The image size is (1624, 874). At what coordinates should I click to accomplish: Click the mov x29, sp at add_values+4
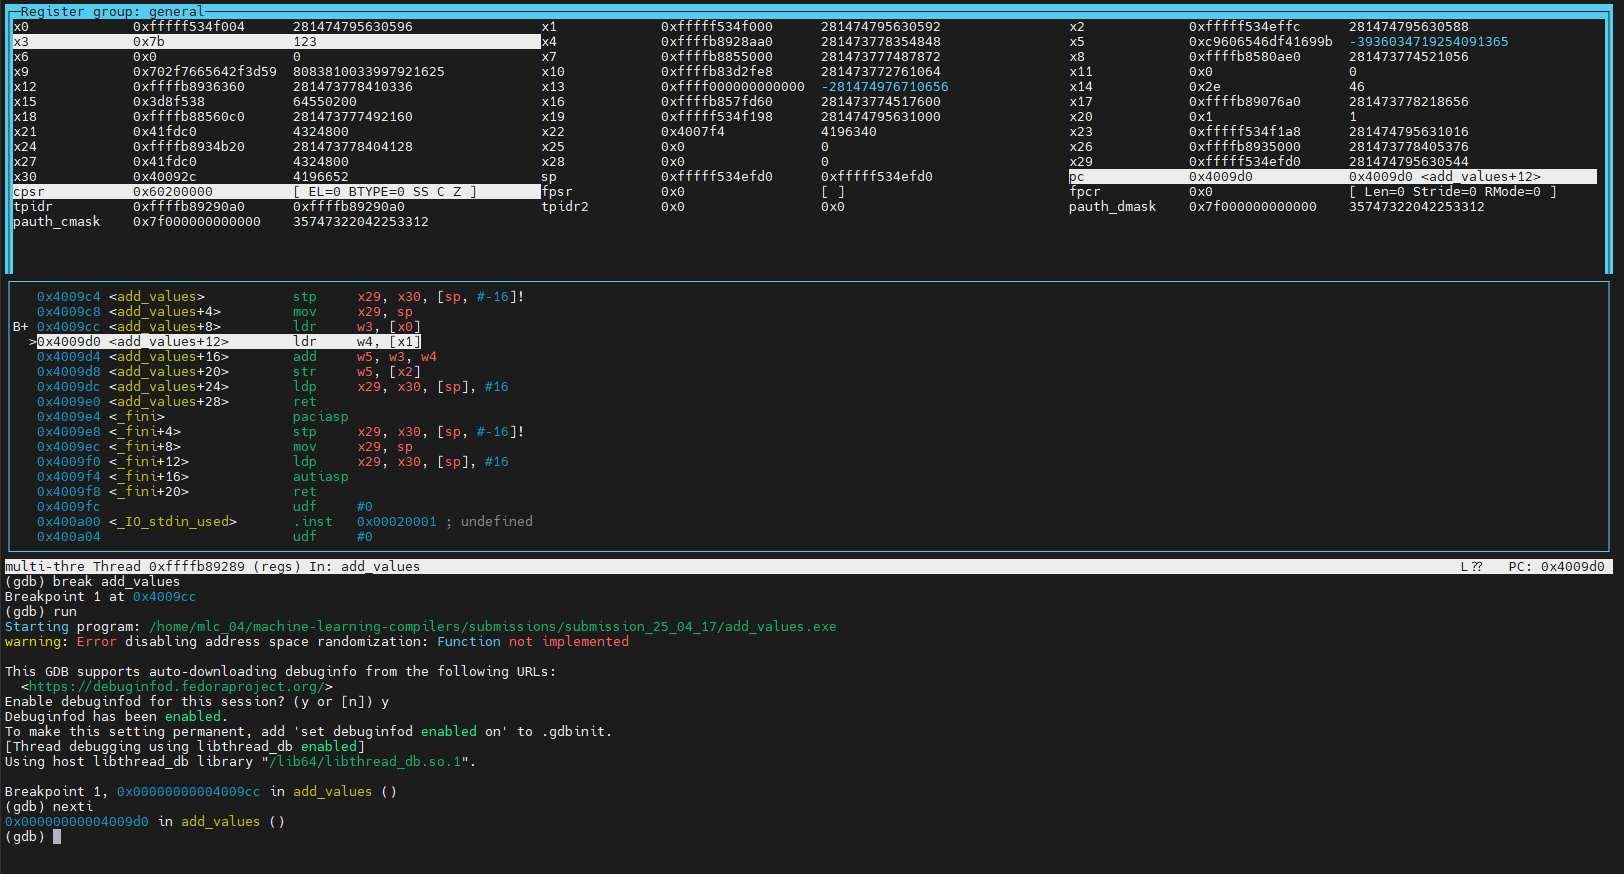[225, 312]
